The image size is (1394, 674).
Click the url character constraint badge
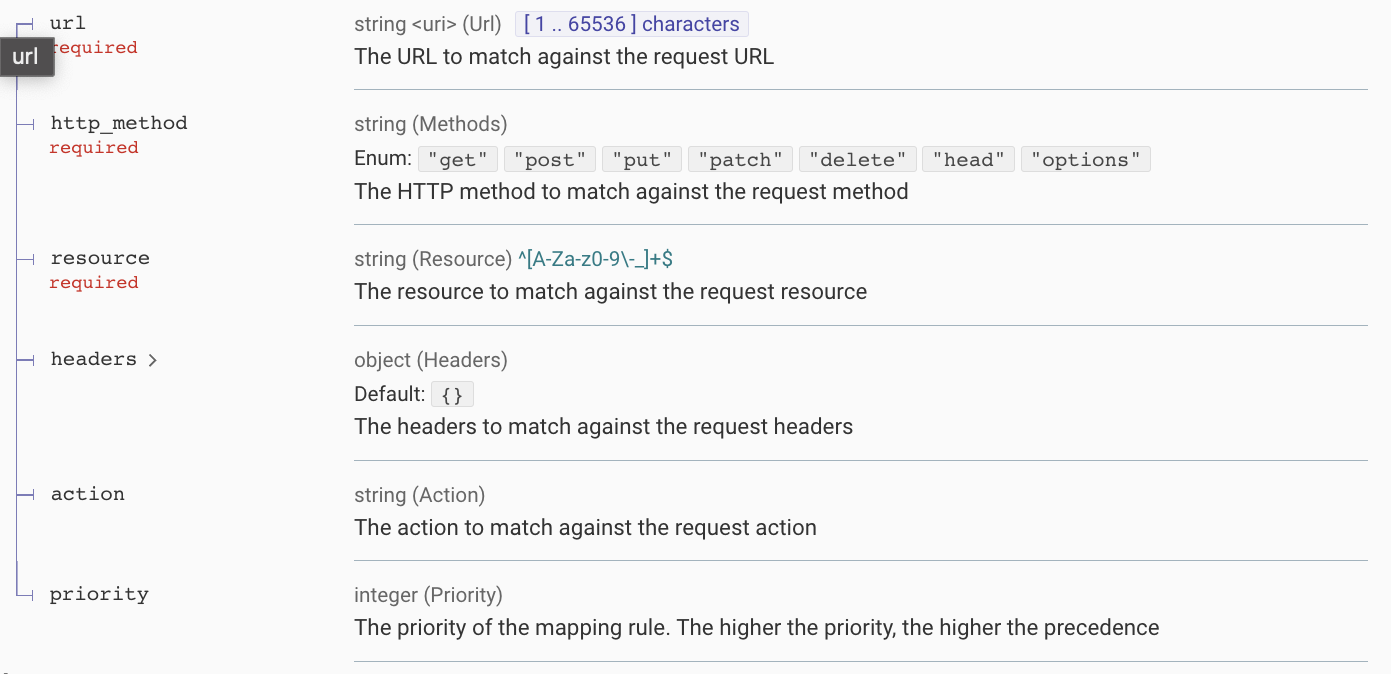point(631,23)
